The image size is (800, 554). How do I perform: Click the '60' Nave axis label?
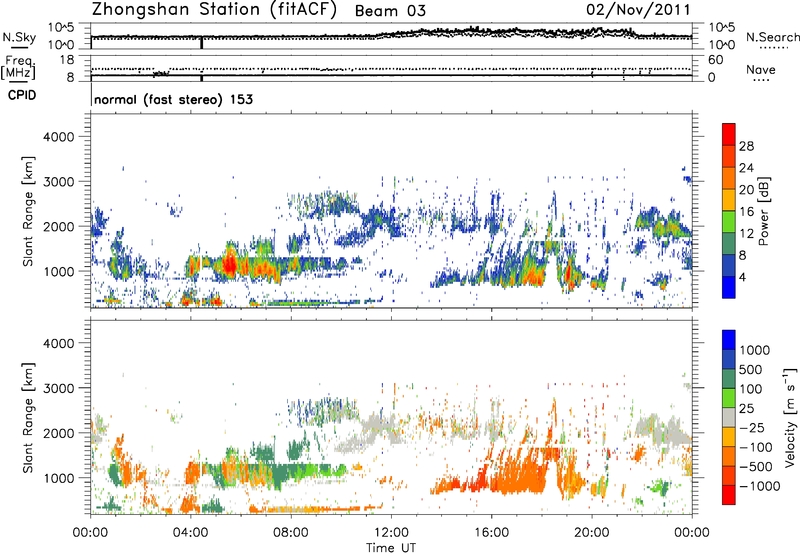(715, 60)
